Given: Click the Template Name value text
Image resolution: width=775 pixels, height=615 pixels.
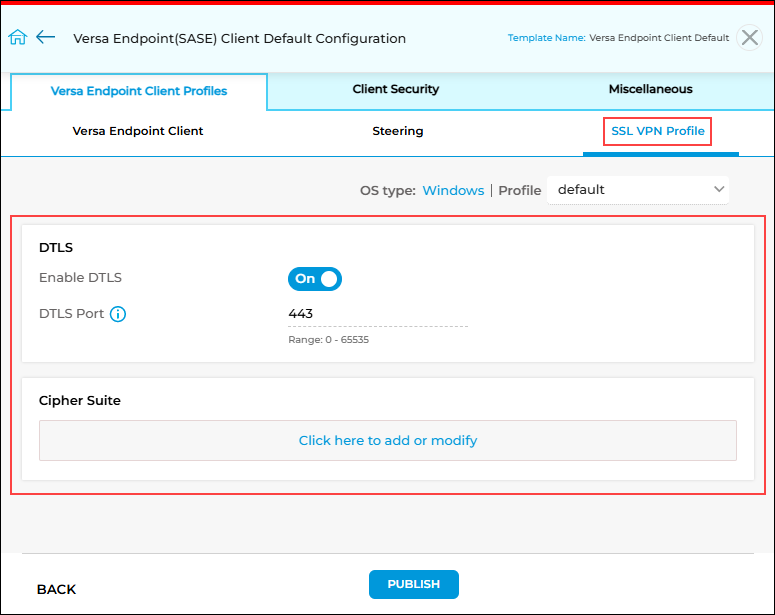Looking at the screenshot, I should click(659, 38).
